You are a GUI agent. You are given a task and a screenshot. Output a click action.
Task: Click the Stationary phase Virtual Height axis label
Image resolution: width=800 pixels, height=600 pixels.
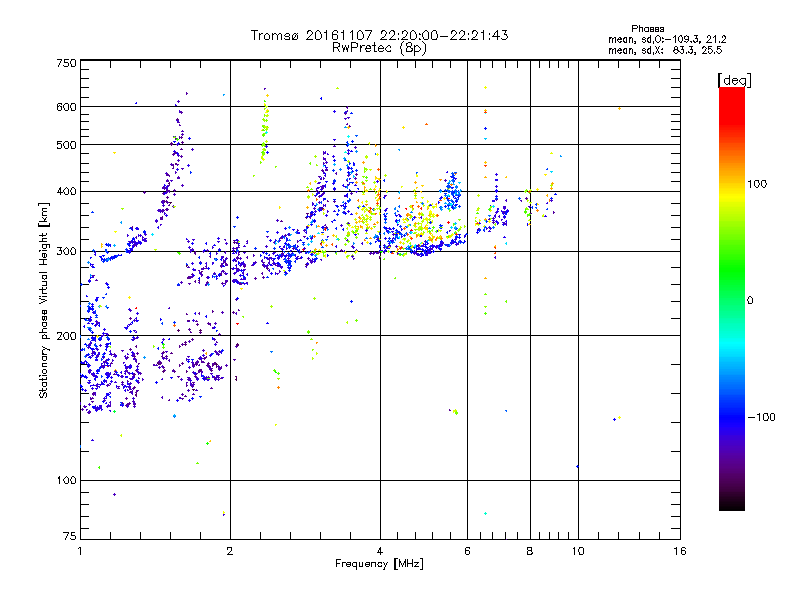click(44, 301)
